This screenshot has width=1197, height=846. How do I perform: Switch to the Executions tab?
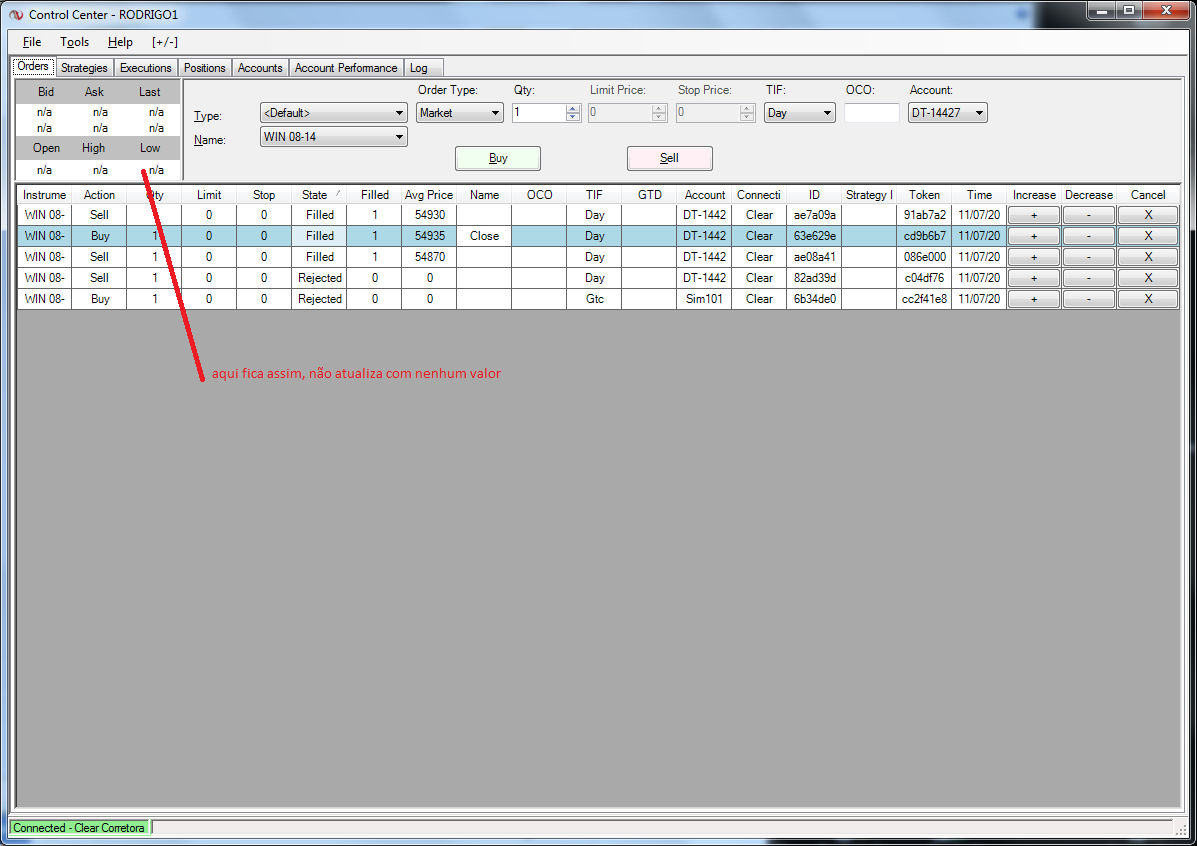(x=146, y=68)
